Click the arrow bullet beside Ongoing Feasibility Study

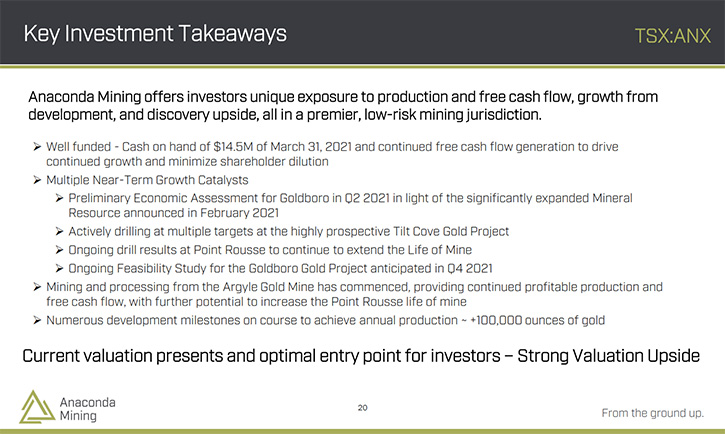(59, 268)
